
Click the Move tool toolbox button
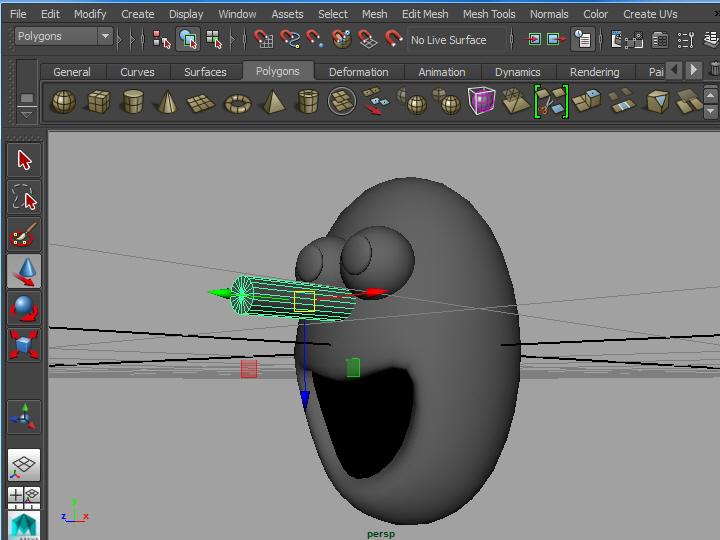pos(25,271)
